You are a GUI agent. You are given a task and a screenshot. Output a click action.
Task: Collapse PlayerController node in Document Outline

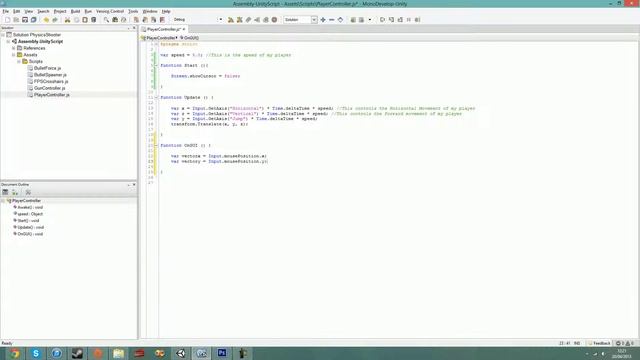[3, 201]
